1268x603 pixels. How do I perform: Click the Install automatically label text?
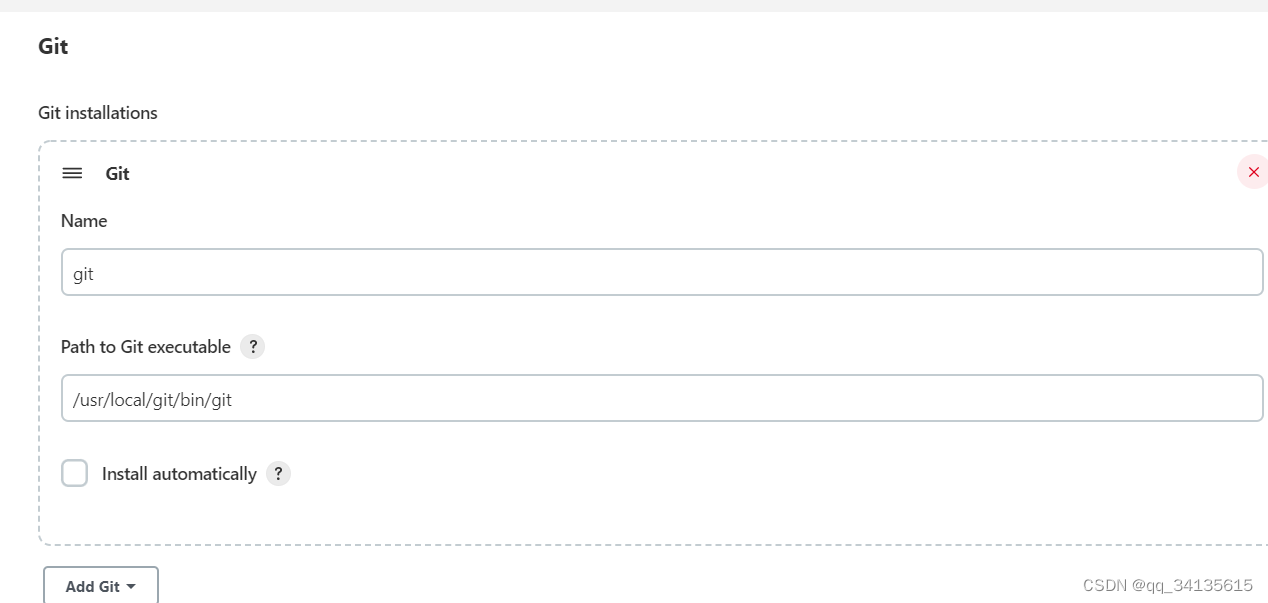pos(179,473)
